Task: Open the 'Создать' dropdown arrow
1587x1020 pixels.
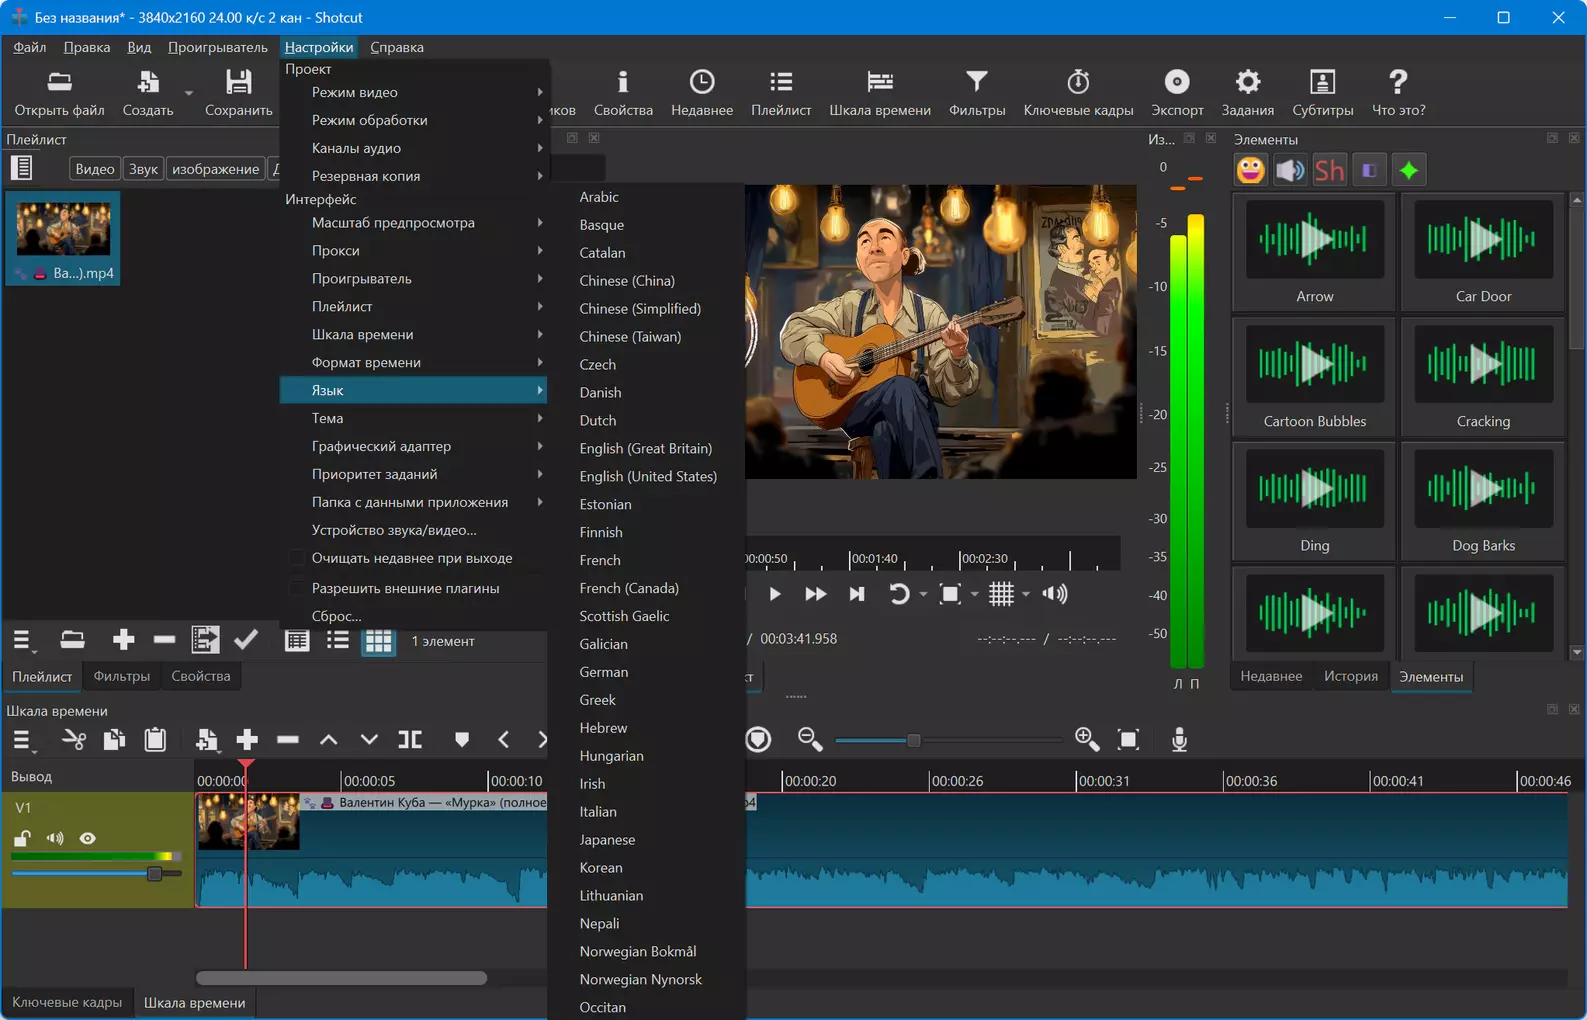Action: click(188, 94)
